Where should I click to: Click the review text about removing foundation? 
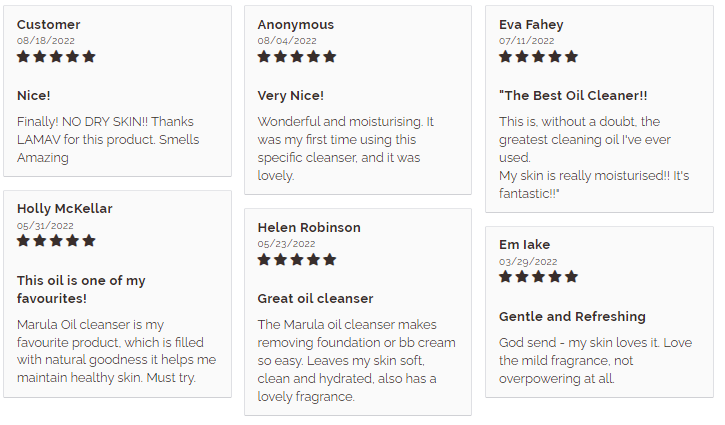tap(356, 361)
